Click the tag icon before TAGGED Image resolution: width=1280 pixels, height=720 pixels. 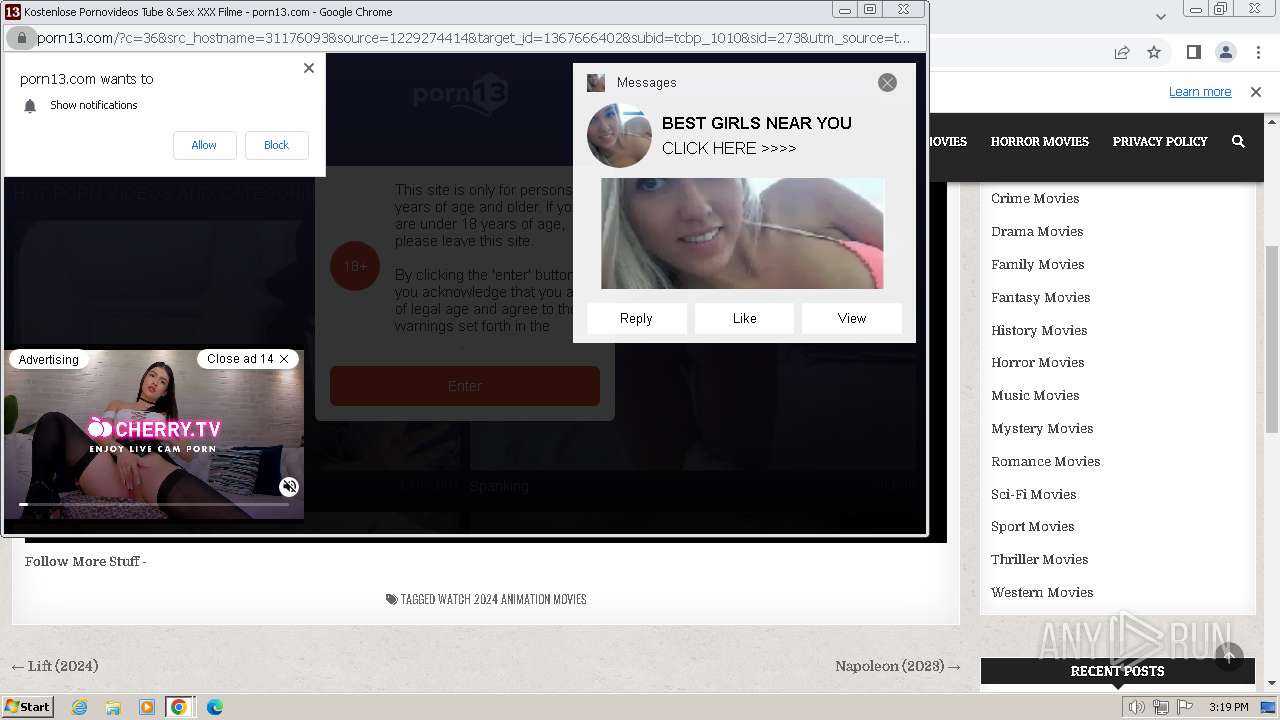pos(391,600)
